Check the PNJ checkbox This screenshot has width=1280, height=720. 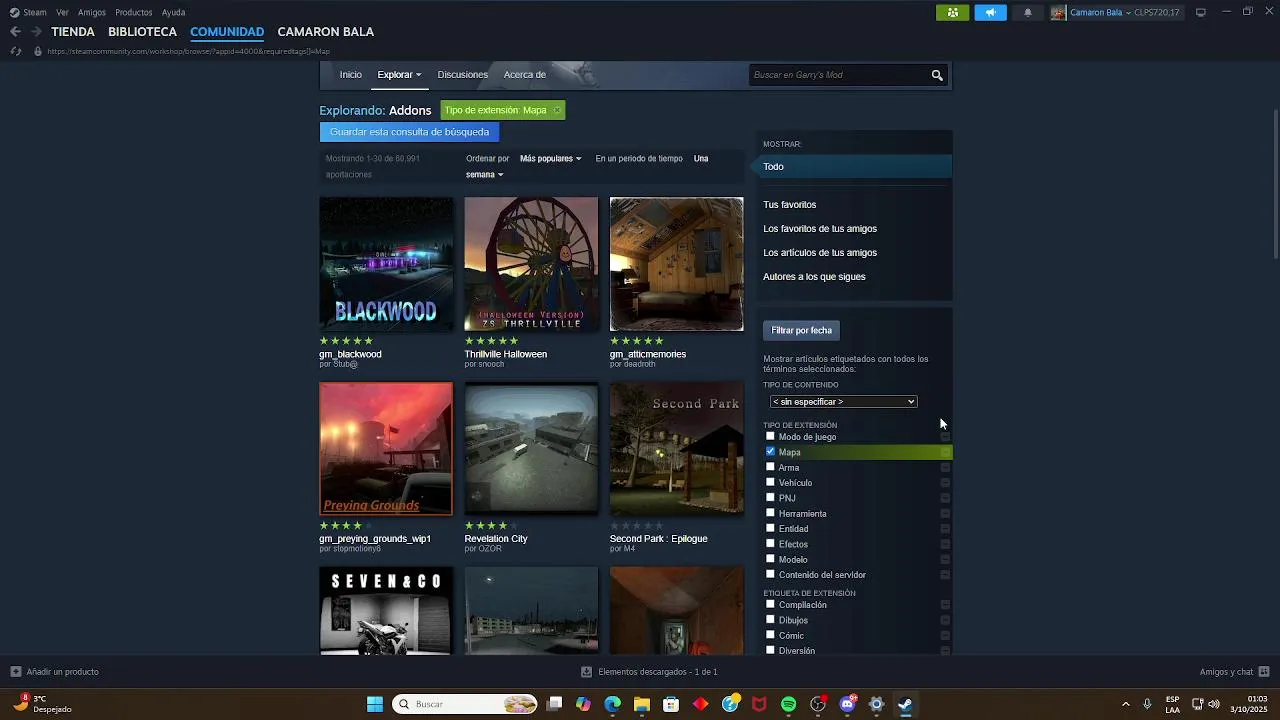(770, 497)
